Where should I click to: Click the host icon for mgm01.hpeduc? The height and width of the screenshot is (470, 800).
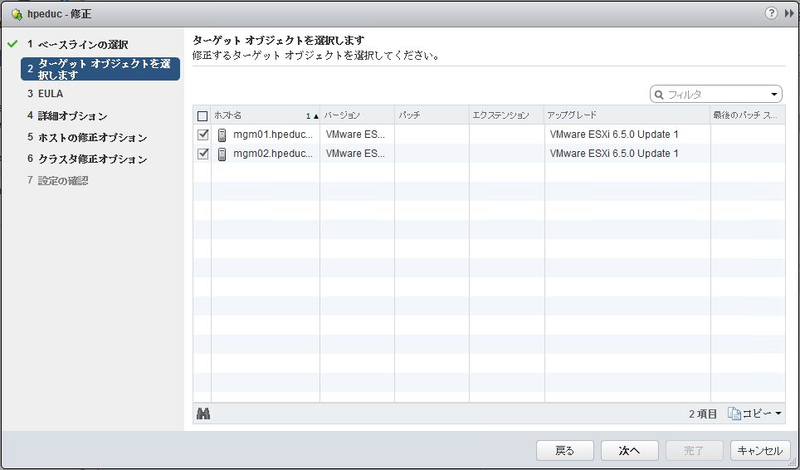[x=222, y=135]
